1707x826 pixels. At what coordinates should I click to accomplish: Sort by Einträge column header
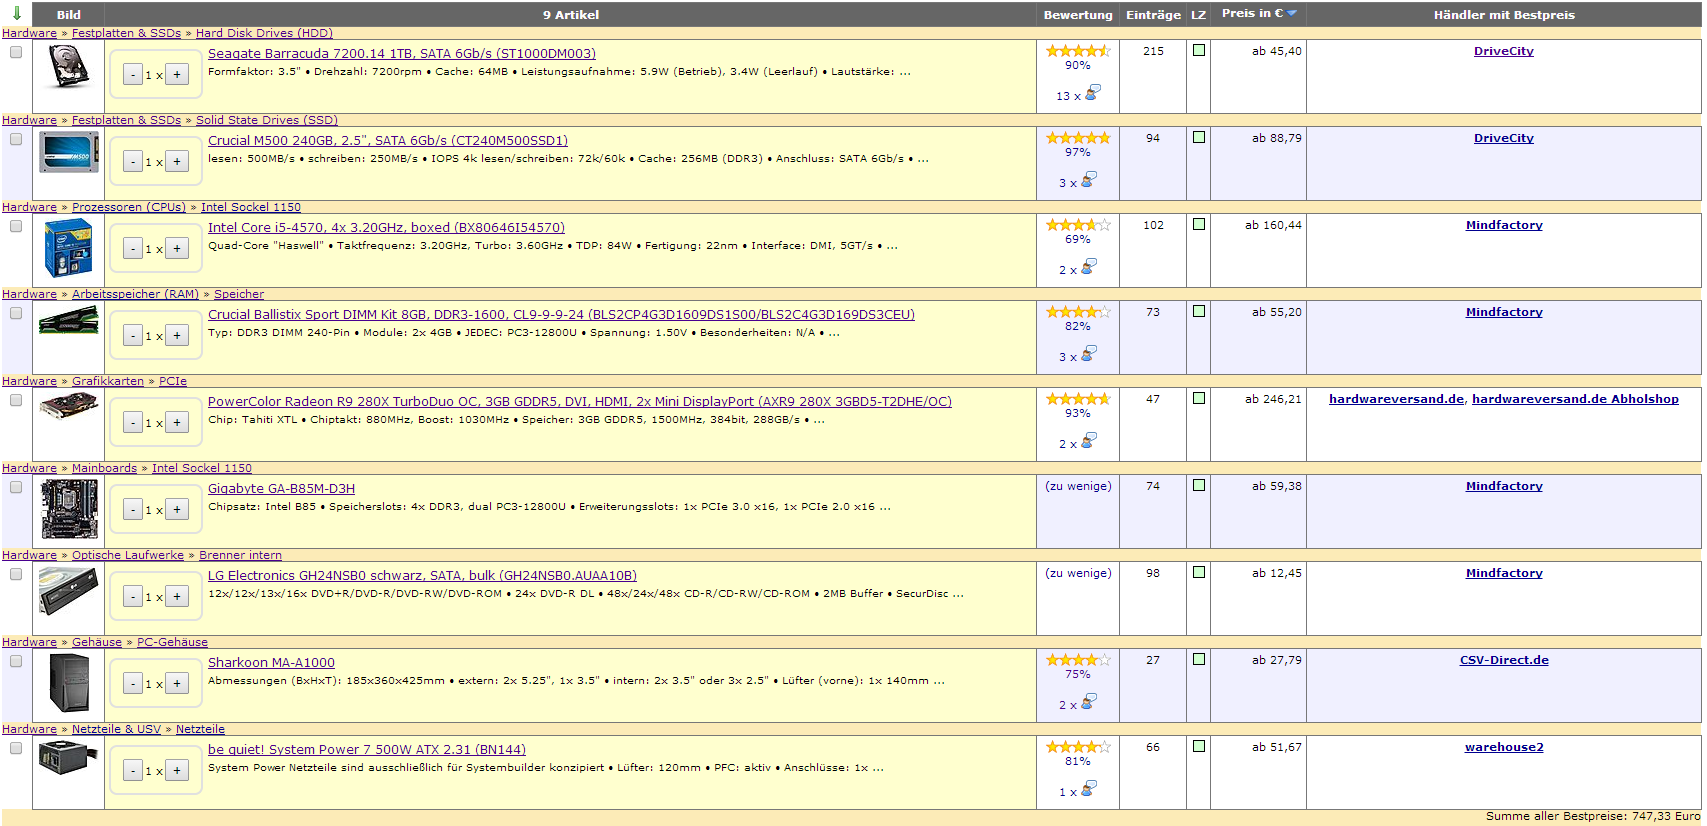point(1153,15)
